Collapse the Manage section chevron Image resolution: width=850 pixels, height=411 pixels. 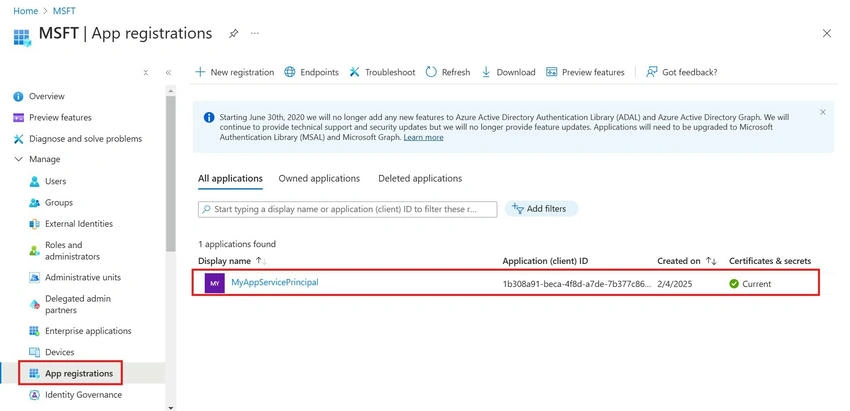pyautogui.click(x=18, y=159)
